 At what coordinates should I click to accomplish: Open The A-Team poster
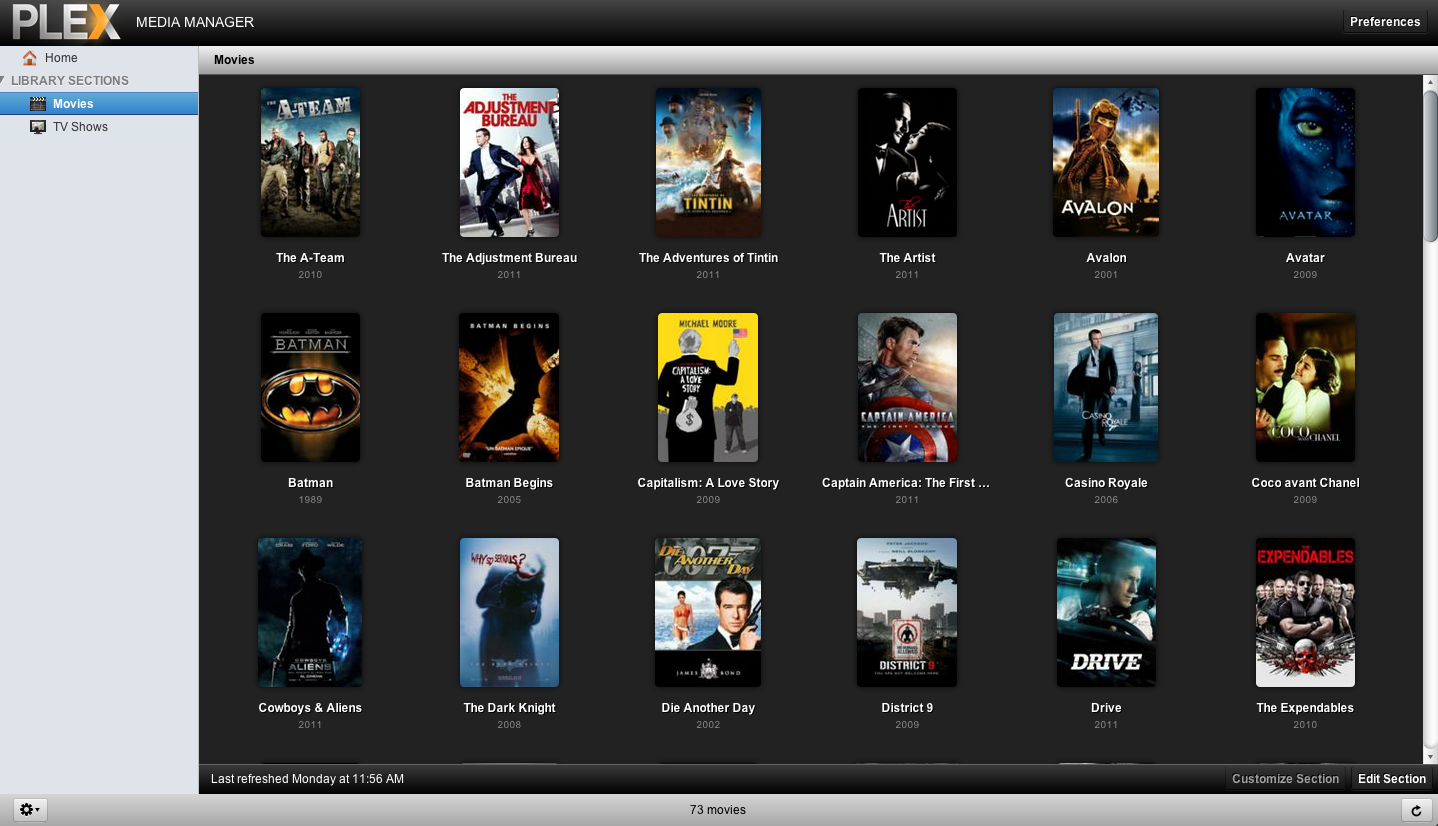(310, 162)
